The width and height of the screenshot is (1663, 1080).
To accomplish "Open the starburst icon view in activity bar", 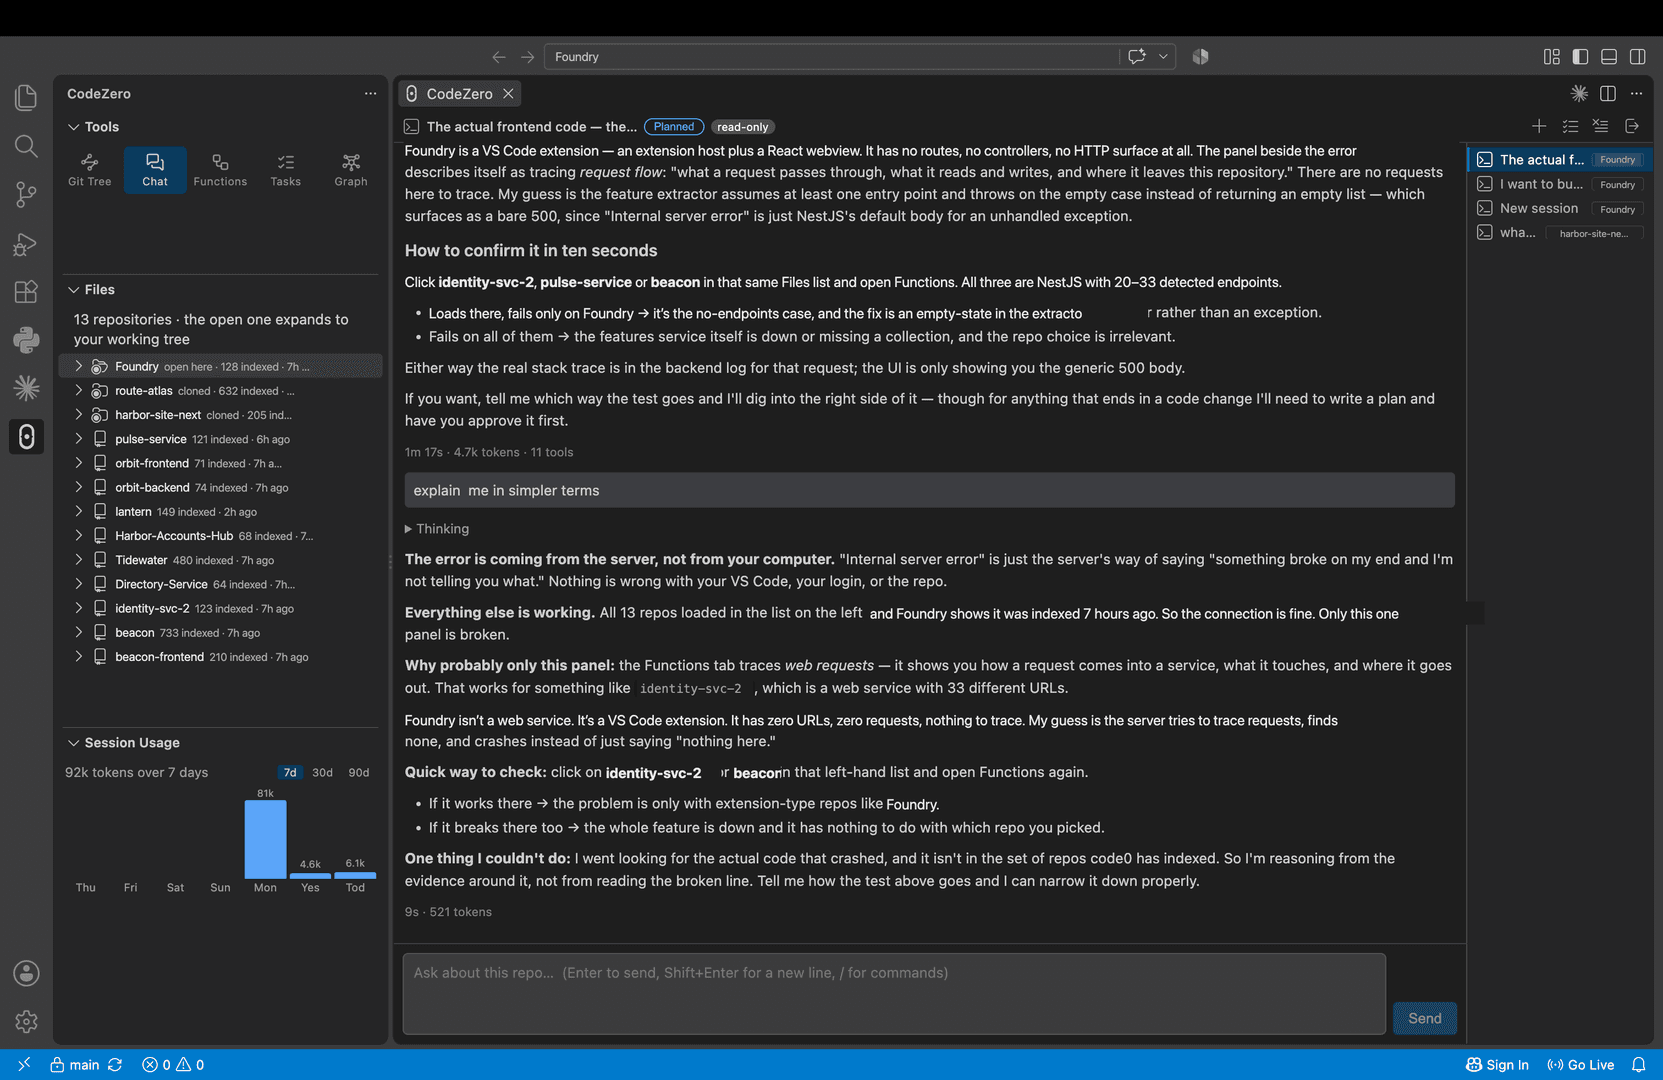I will [x=26, y=388].
